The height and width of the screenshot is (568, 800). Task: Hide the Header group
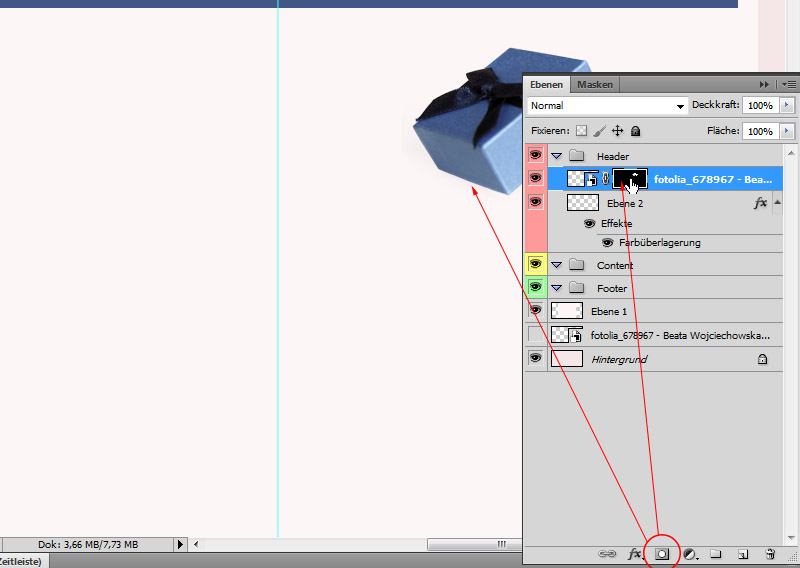click(x=535, y=156)
